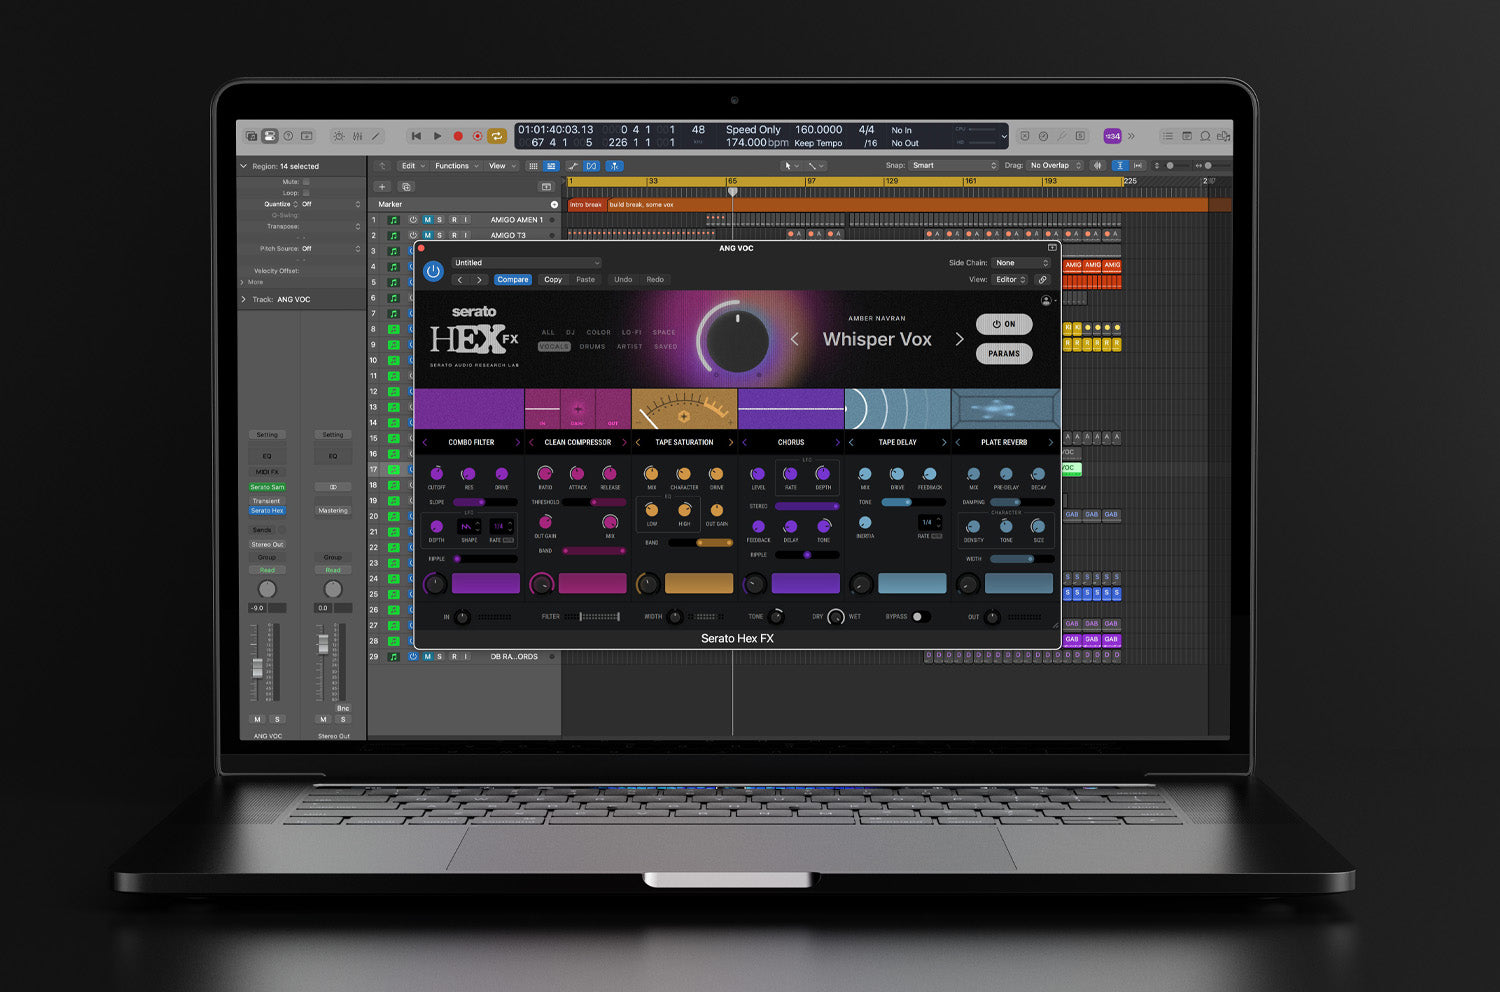Expand the Track ANG VOC disclosure
This screenshot has width=1500, height=992.
tap(243, 299)
